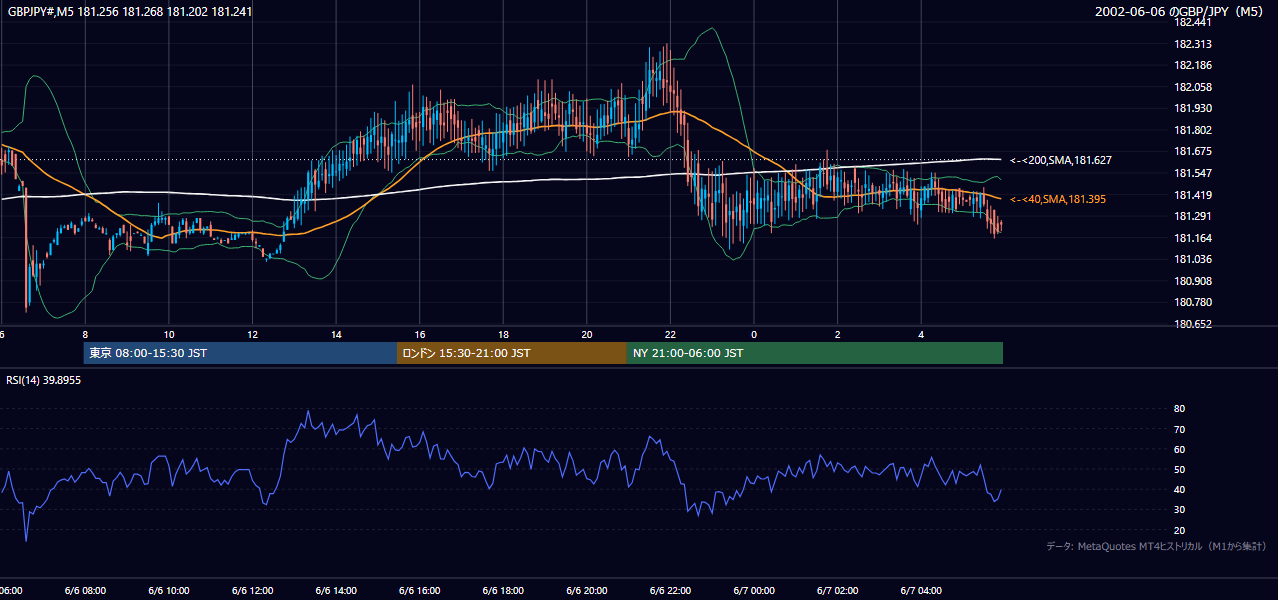Click the 182.186 price axis label
Screen dimensions: 1278x600
coord(1192,65)
